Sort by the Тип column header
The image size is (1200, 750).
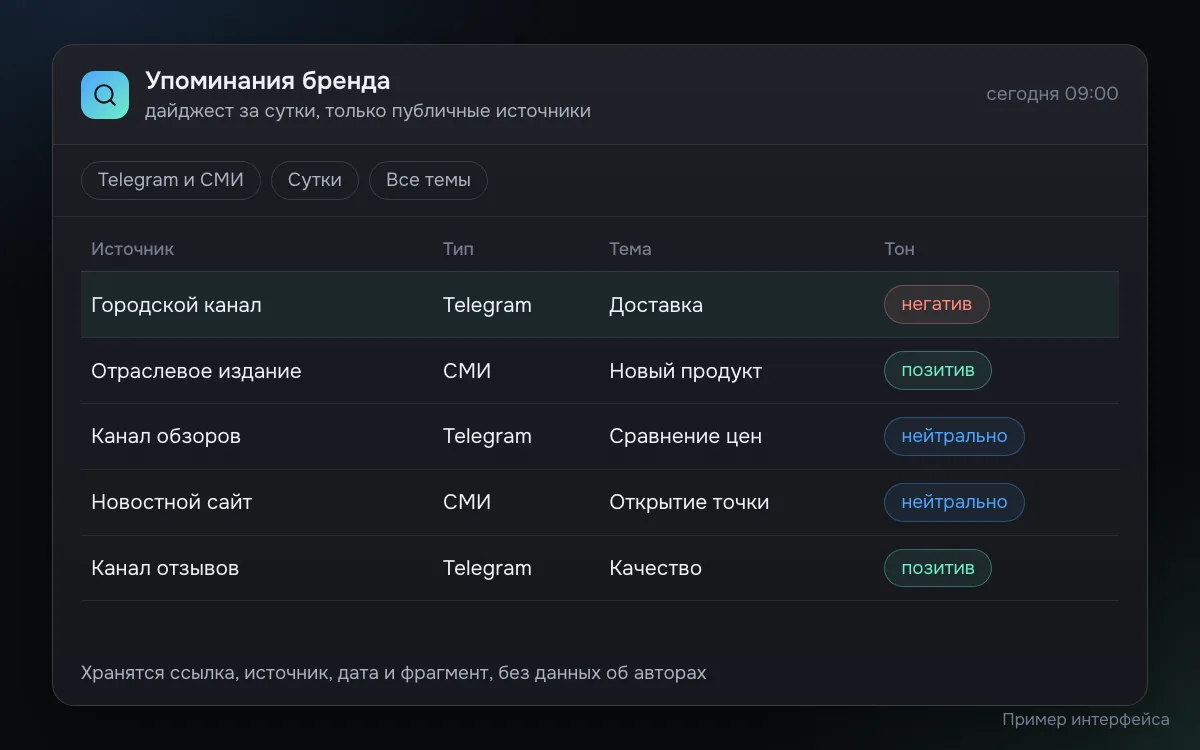coord(458,249)
